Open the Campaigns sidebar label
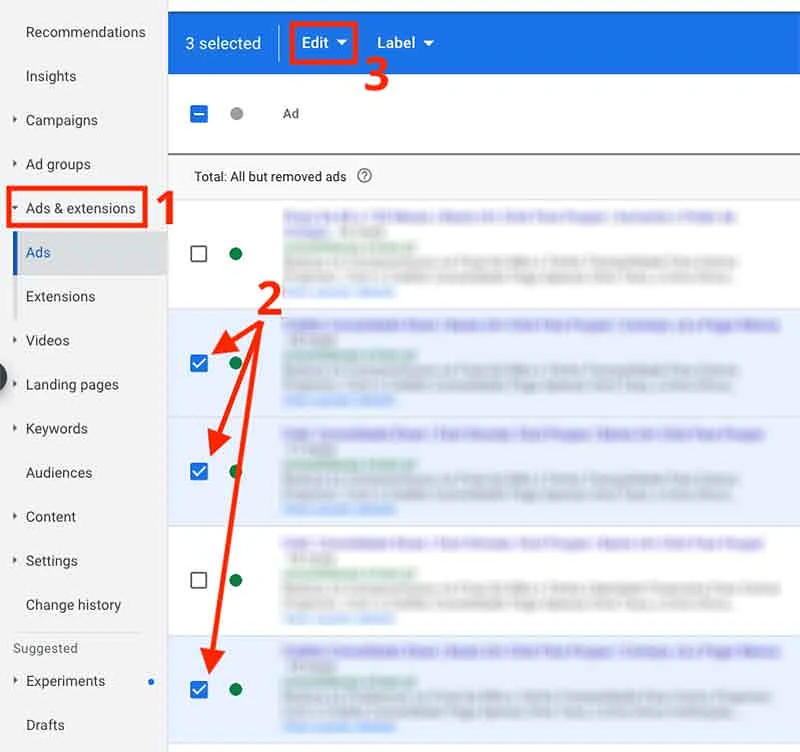Viewport: 800px width, 752px height. 62,120
